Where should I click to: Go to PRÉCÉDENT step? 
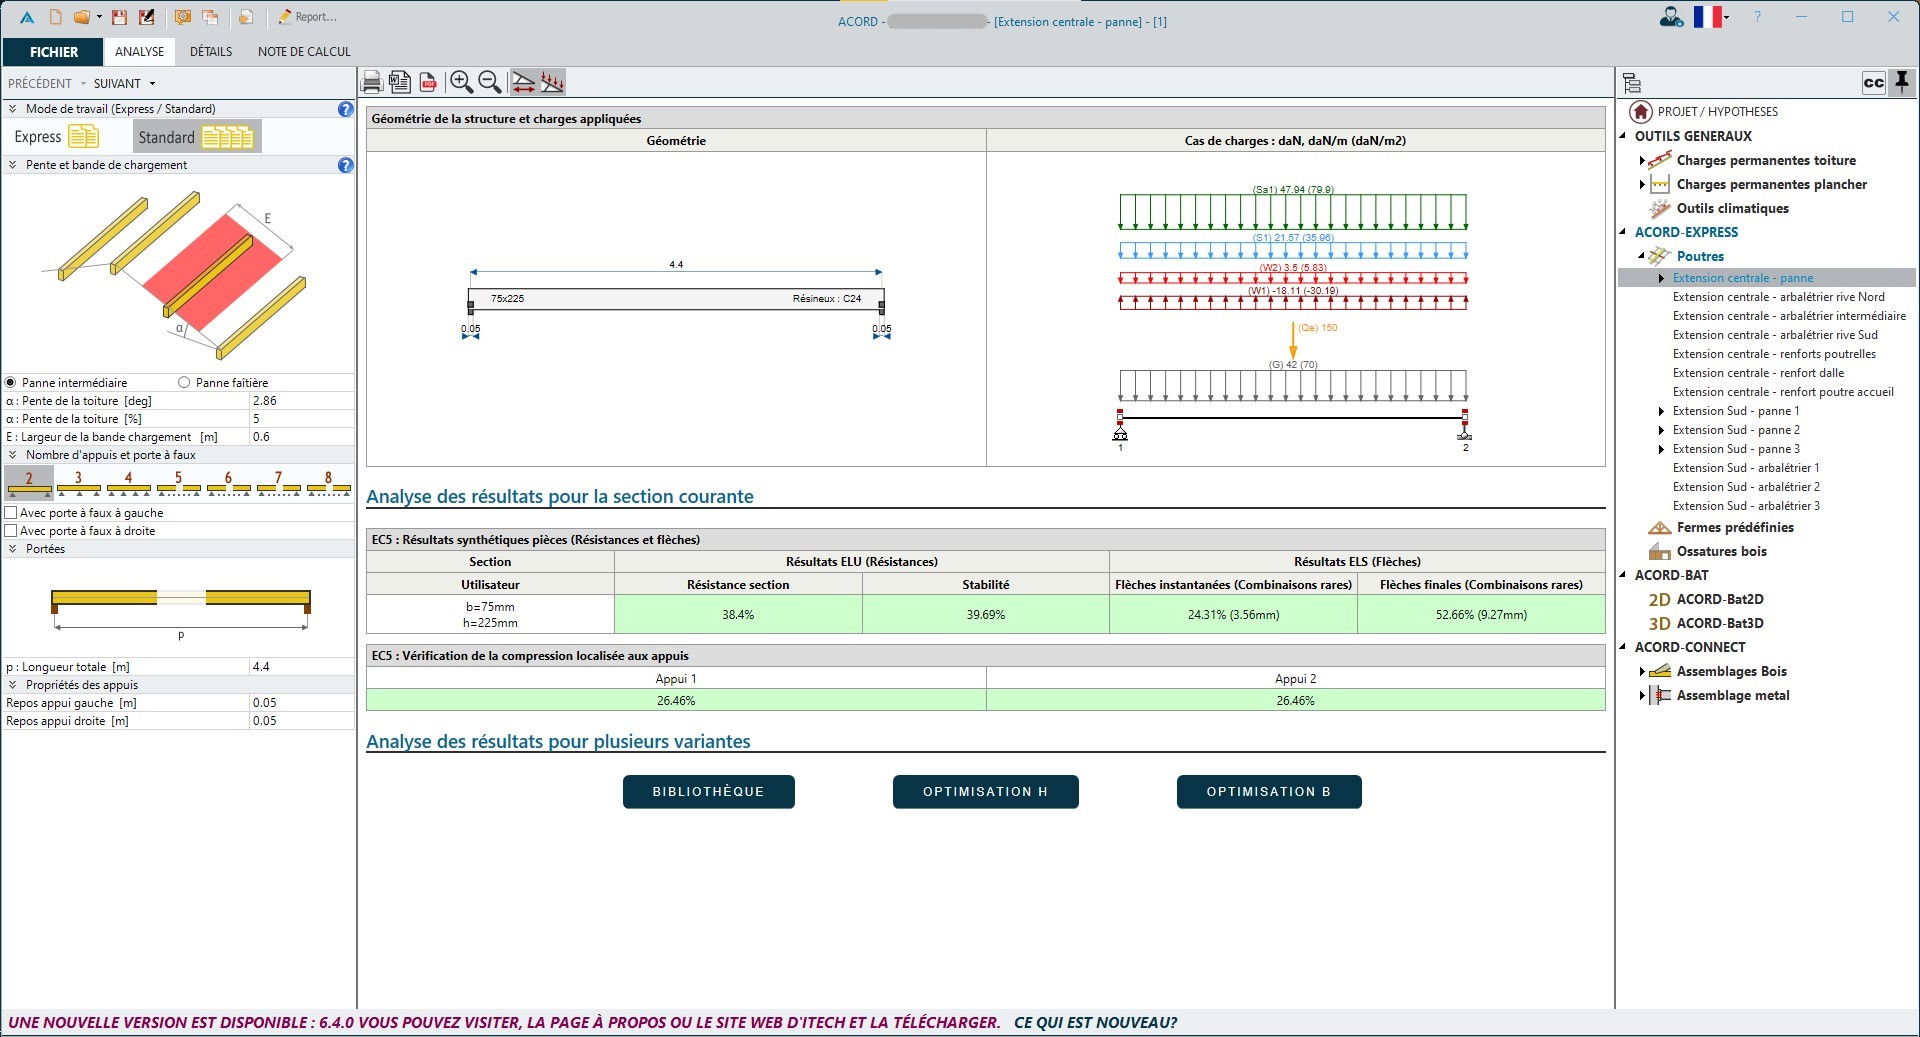(x=40, y=84)
